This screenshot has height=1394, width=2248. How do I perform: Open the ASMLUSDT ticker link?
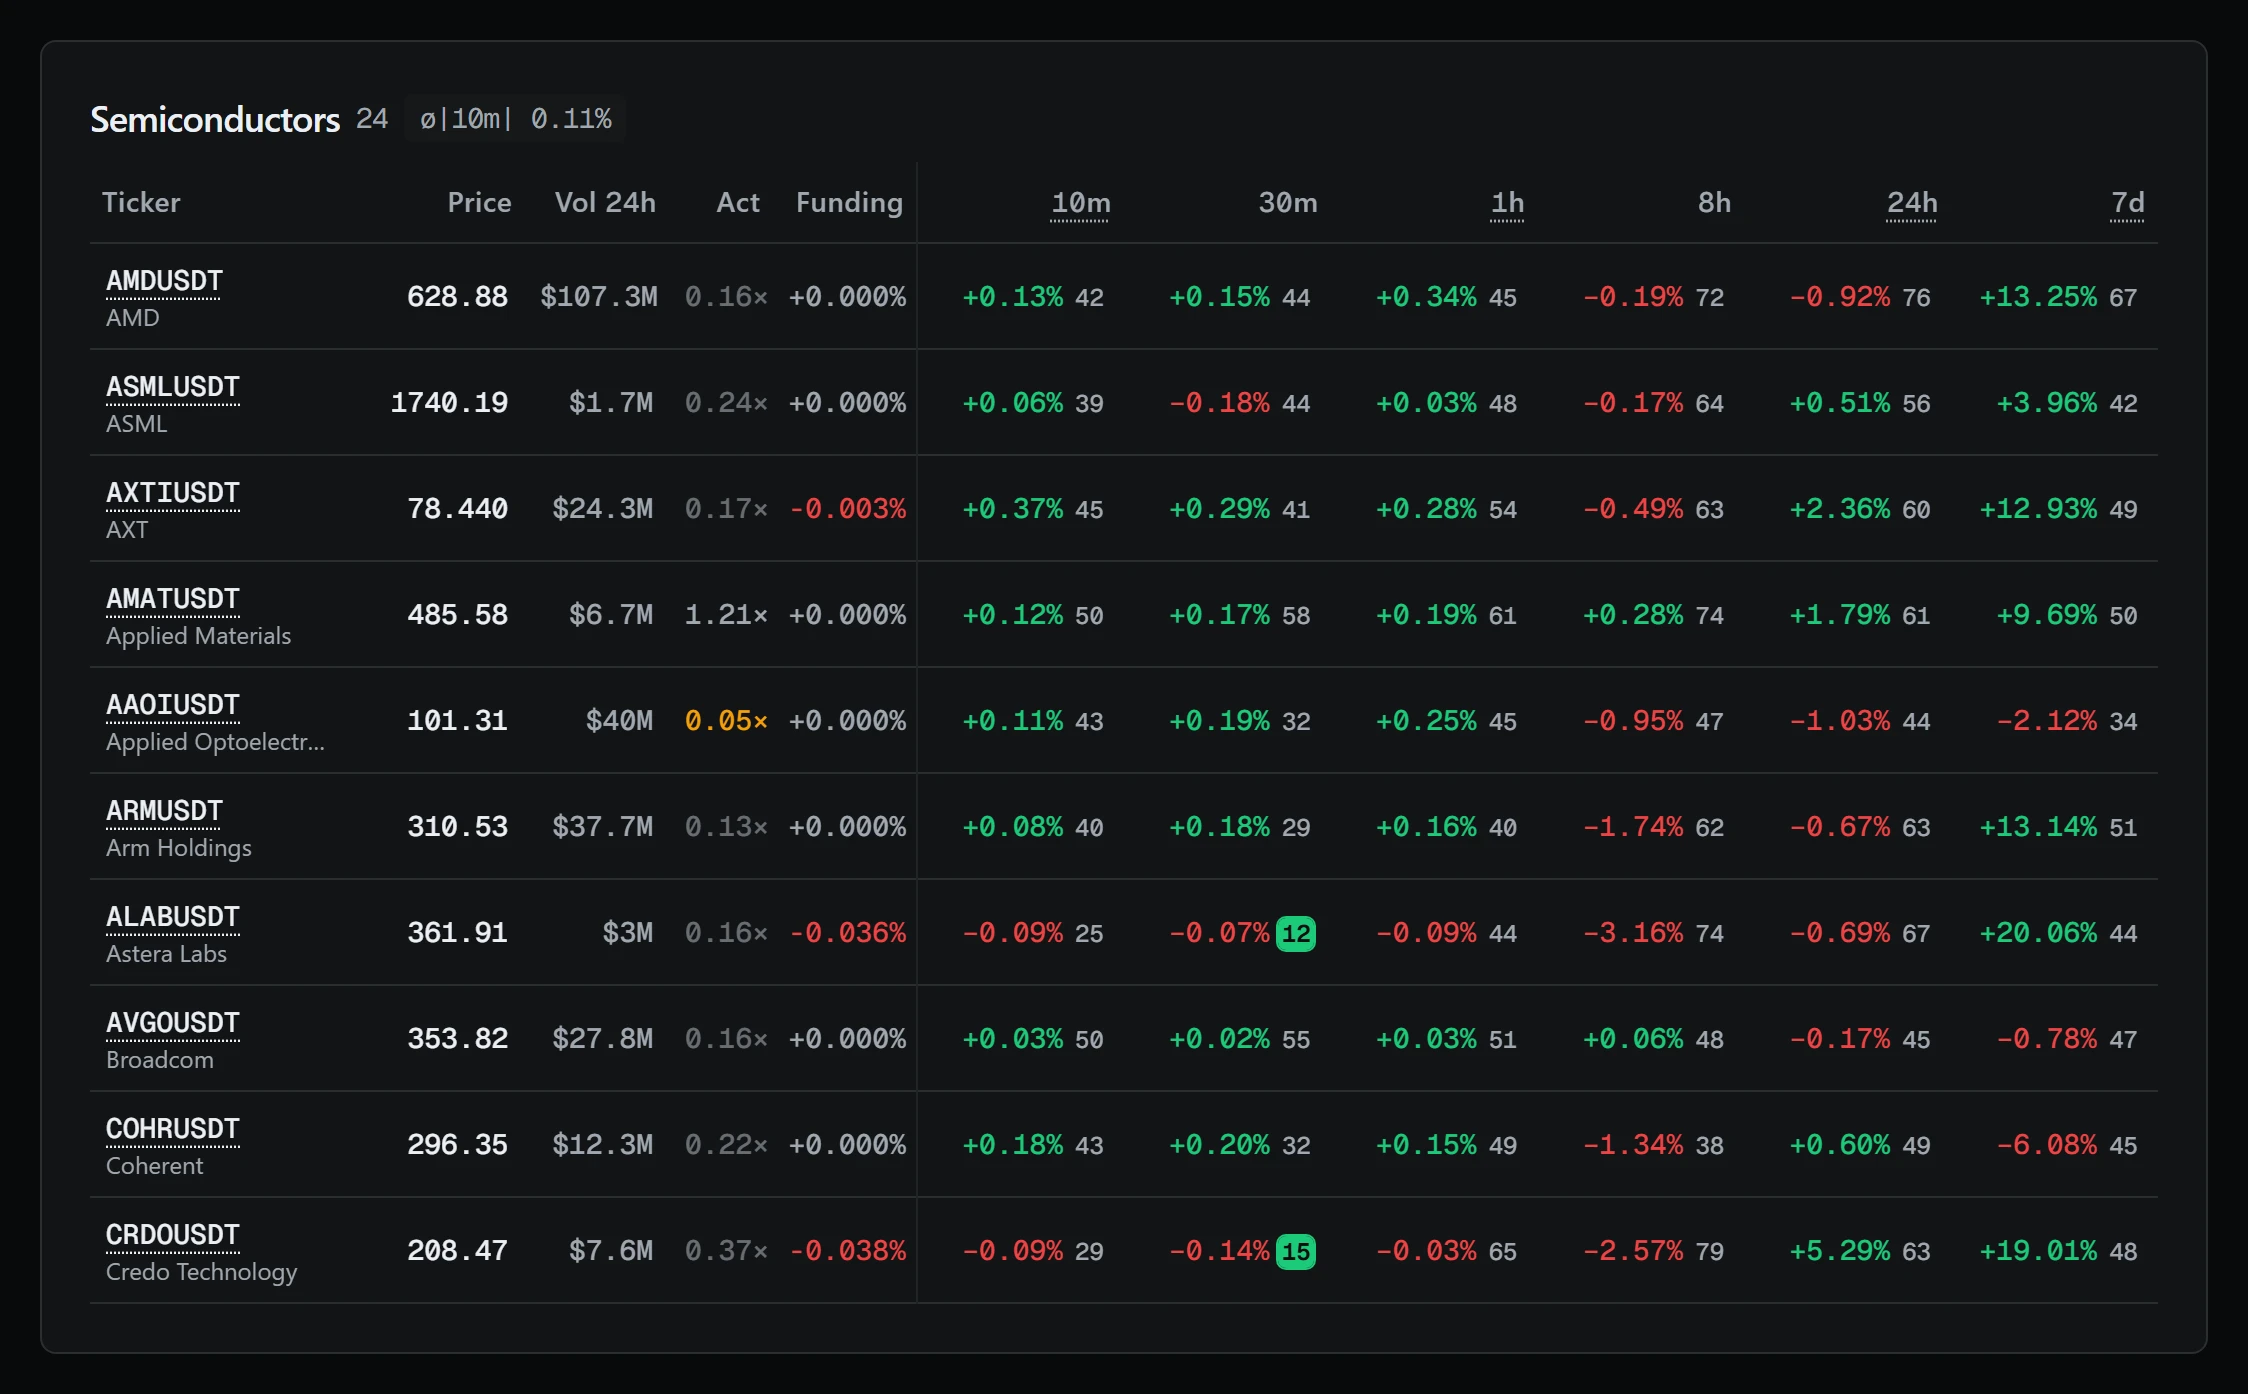point(172,387)
